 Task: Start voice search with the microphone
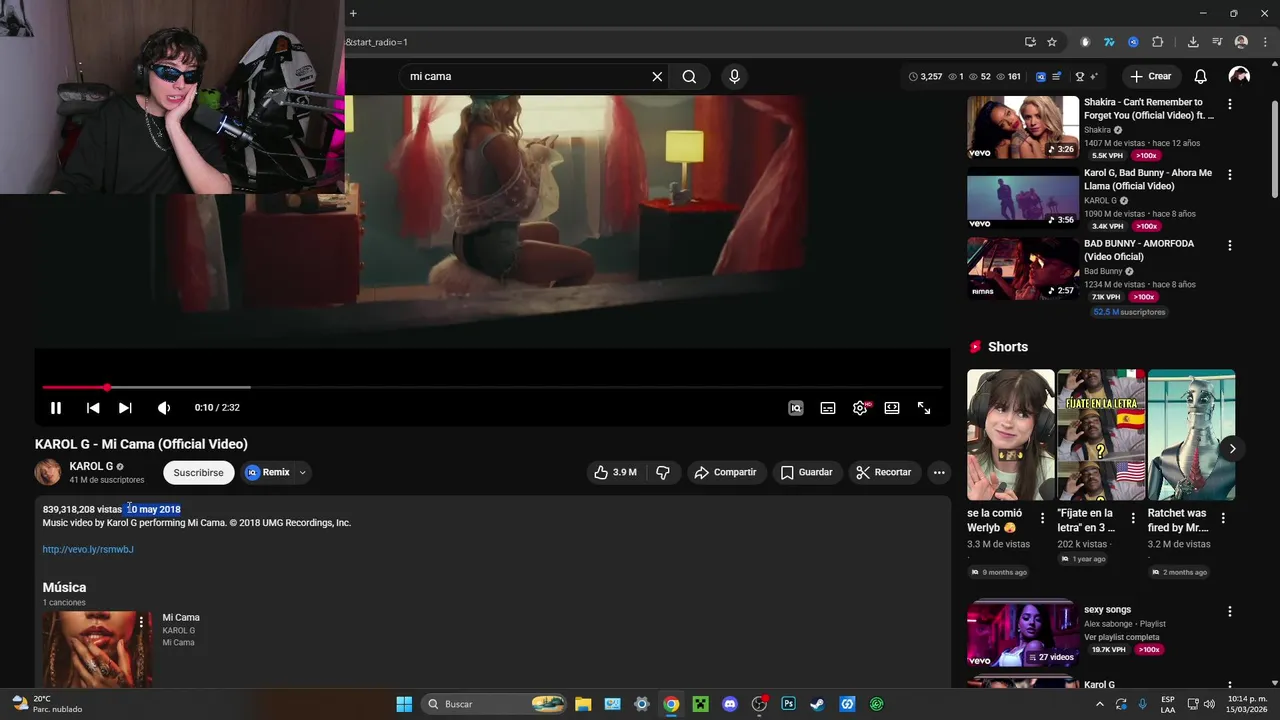[x=735, y=77]
